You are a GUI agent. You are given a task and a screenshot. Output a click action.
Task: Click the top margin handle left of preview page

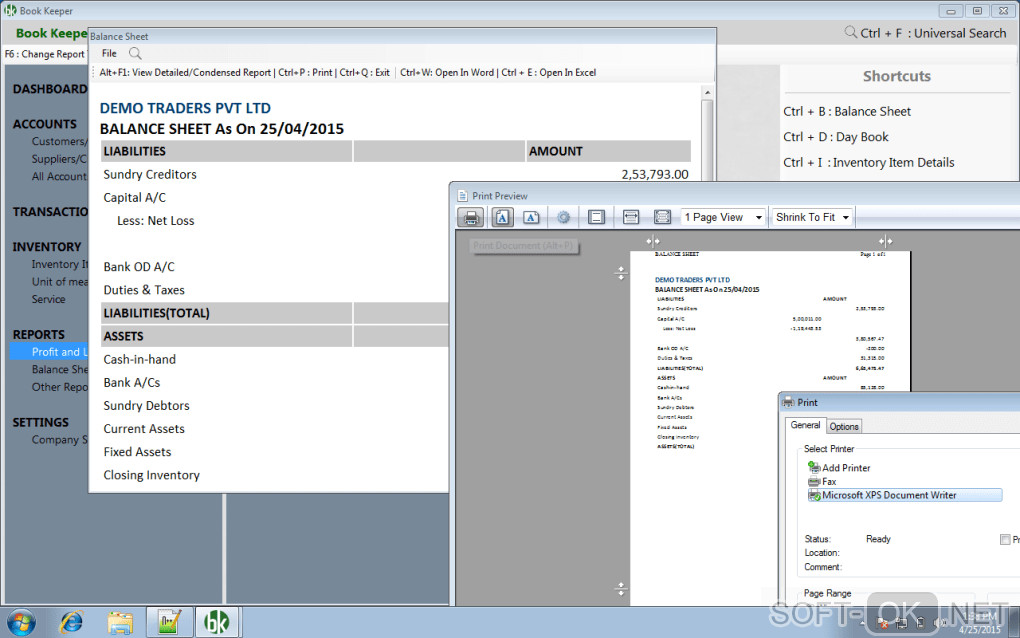click(621, 273)
